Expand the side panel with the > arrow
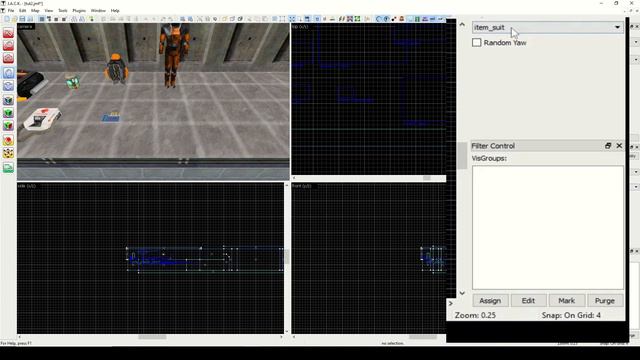Image resolution: width=640 pixels, height=360 pixels. tap(451, 303)
